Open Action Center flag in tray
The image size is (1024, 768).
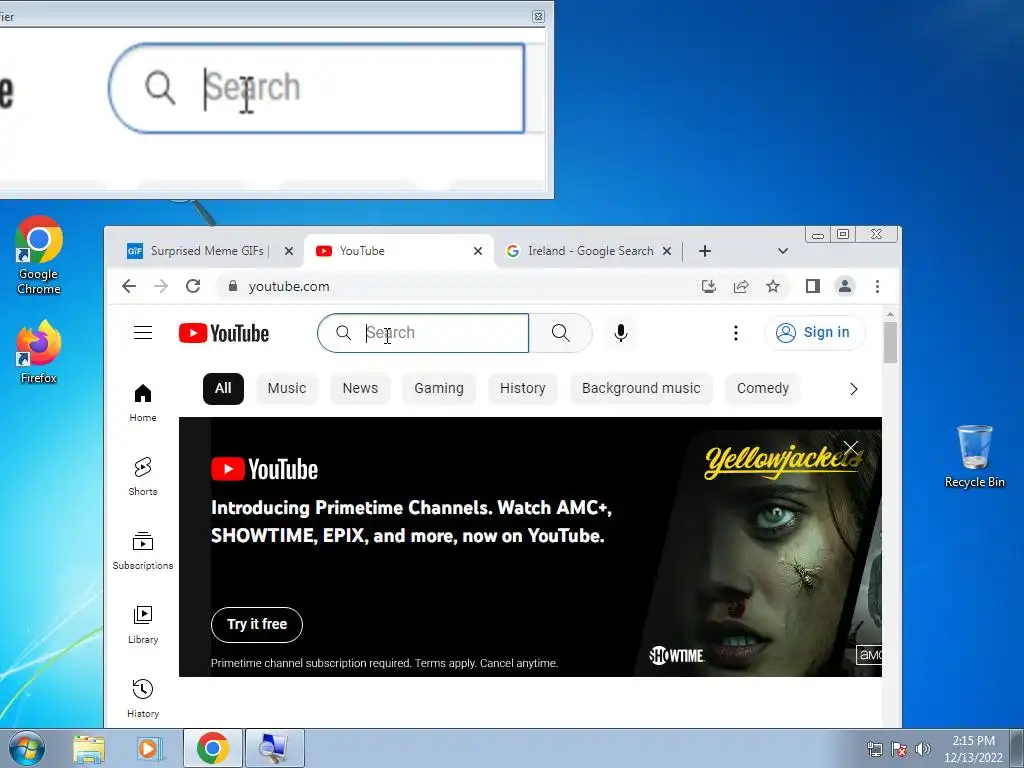point(899,748)
